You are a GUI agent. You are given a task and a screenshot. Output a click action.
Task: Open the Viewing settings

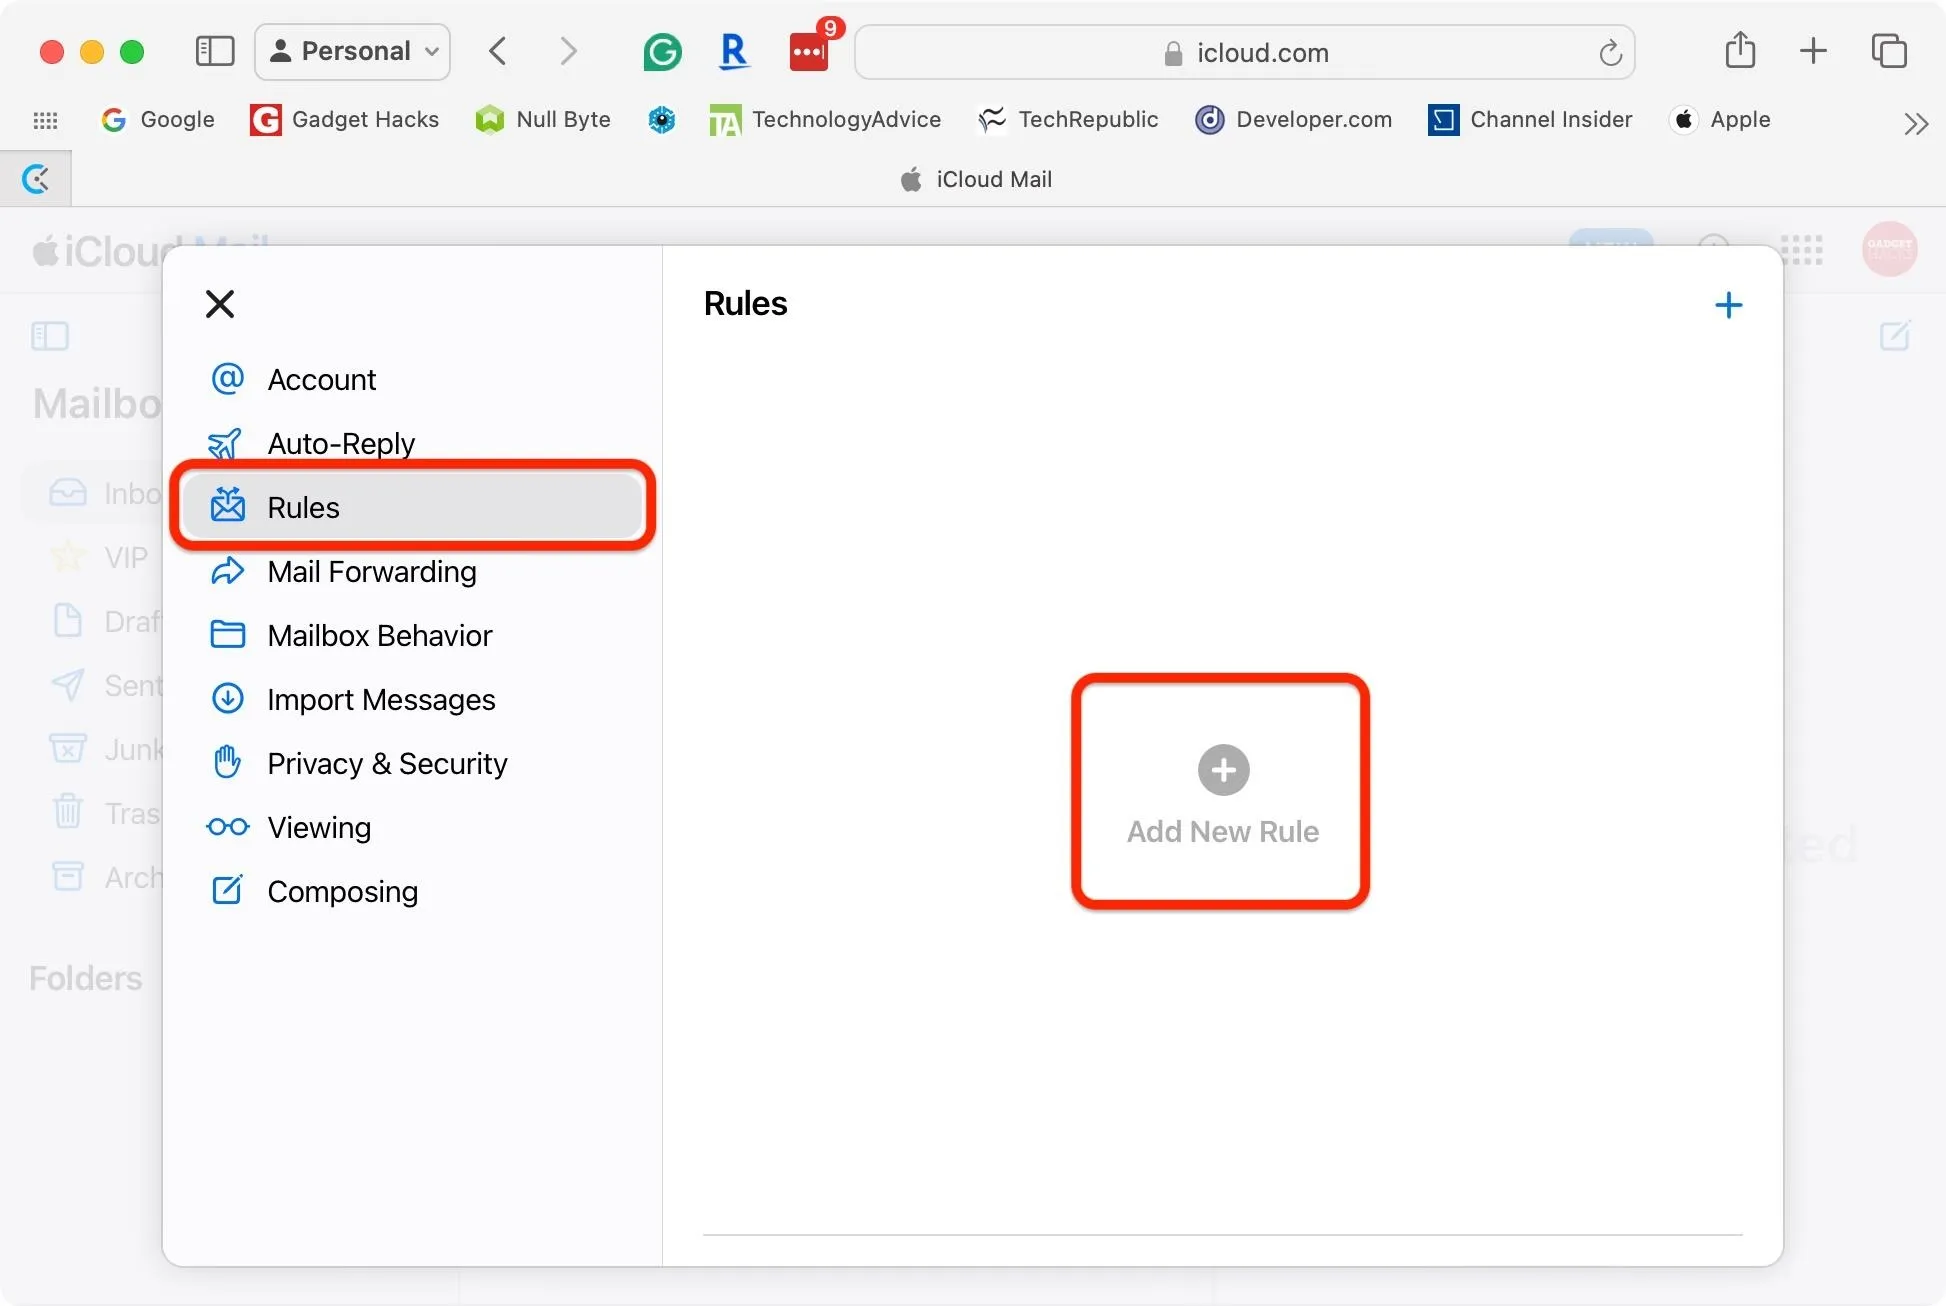click(412, 828)
